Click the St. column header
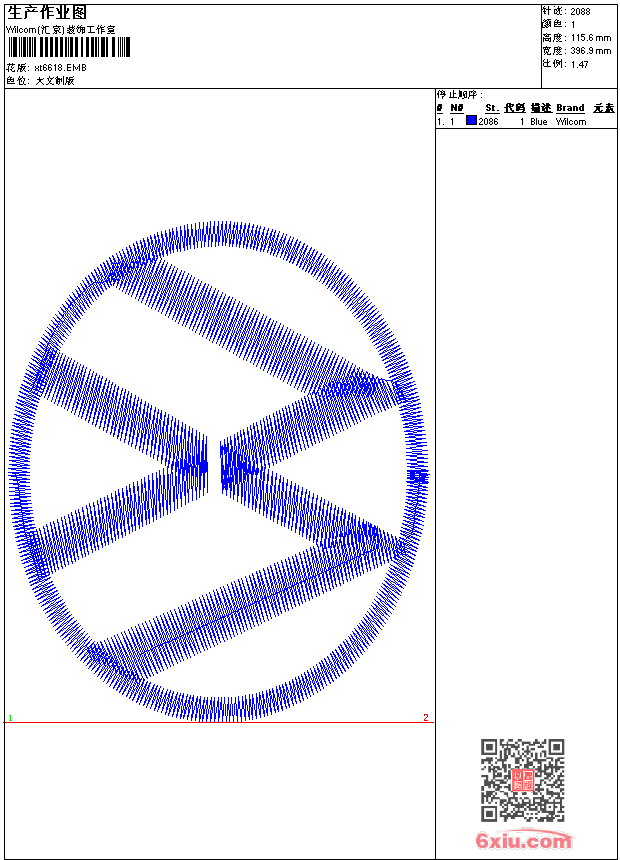This screenshot has height=860, width=620. tap(492, 108)
